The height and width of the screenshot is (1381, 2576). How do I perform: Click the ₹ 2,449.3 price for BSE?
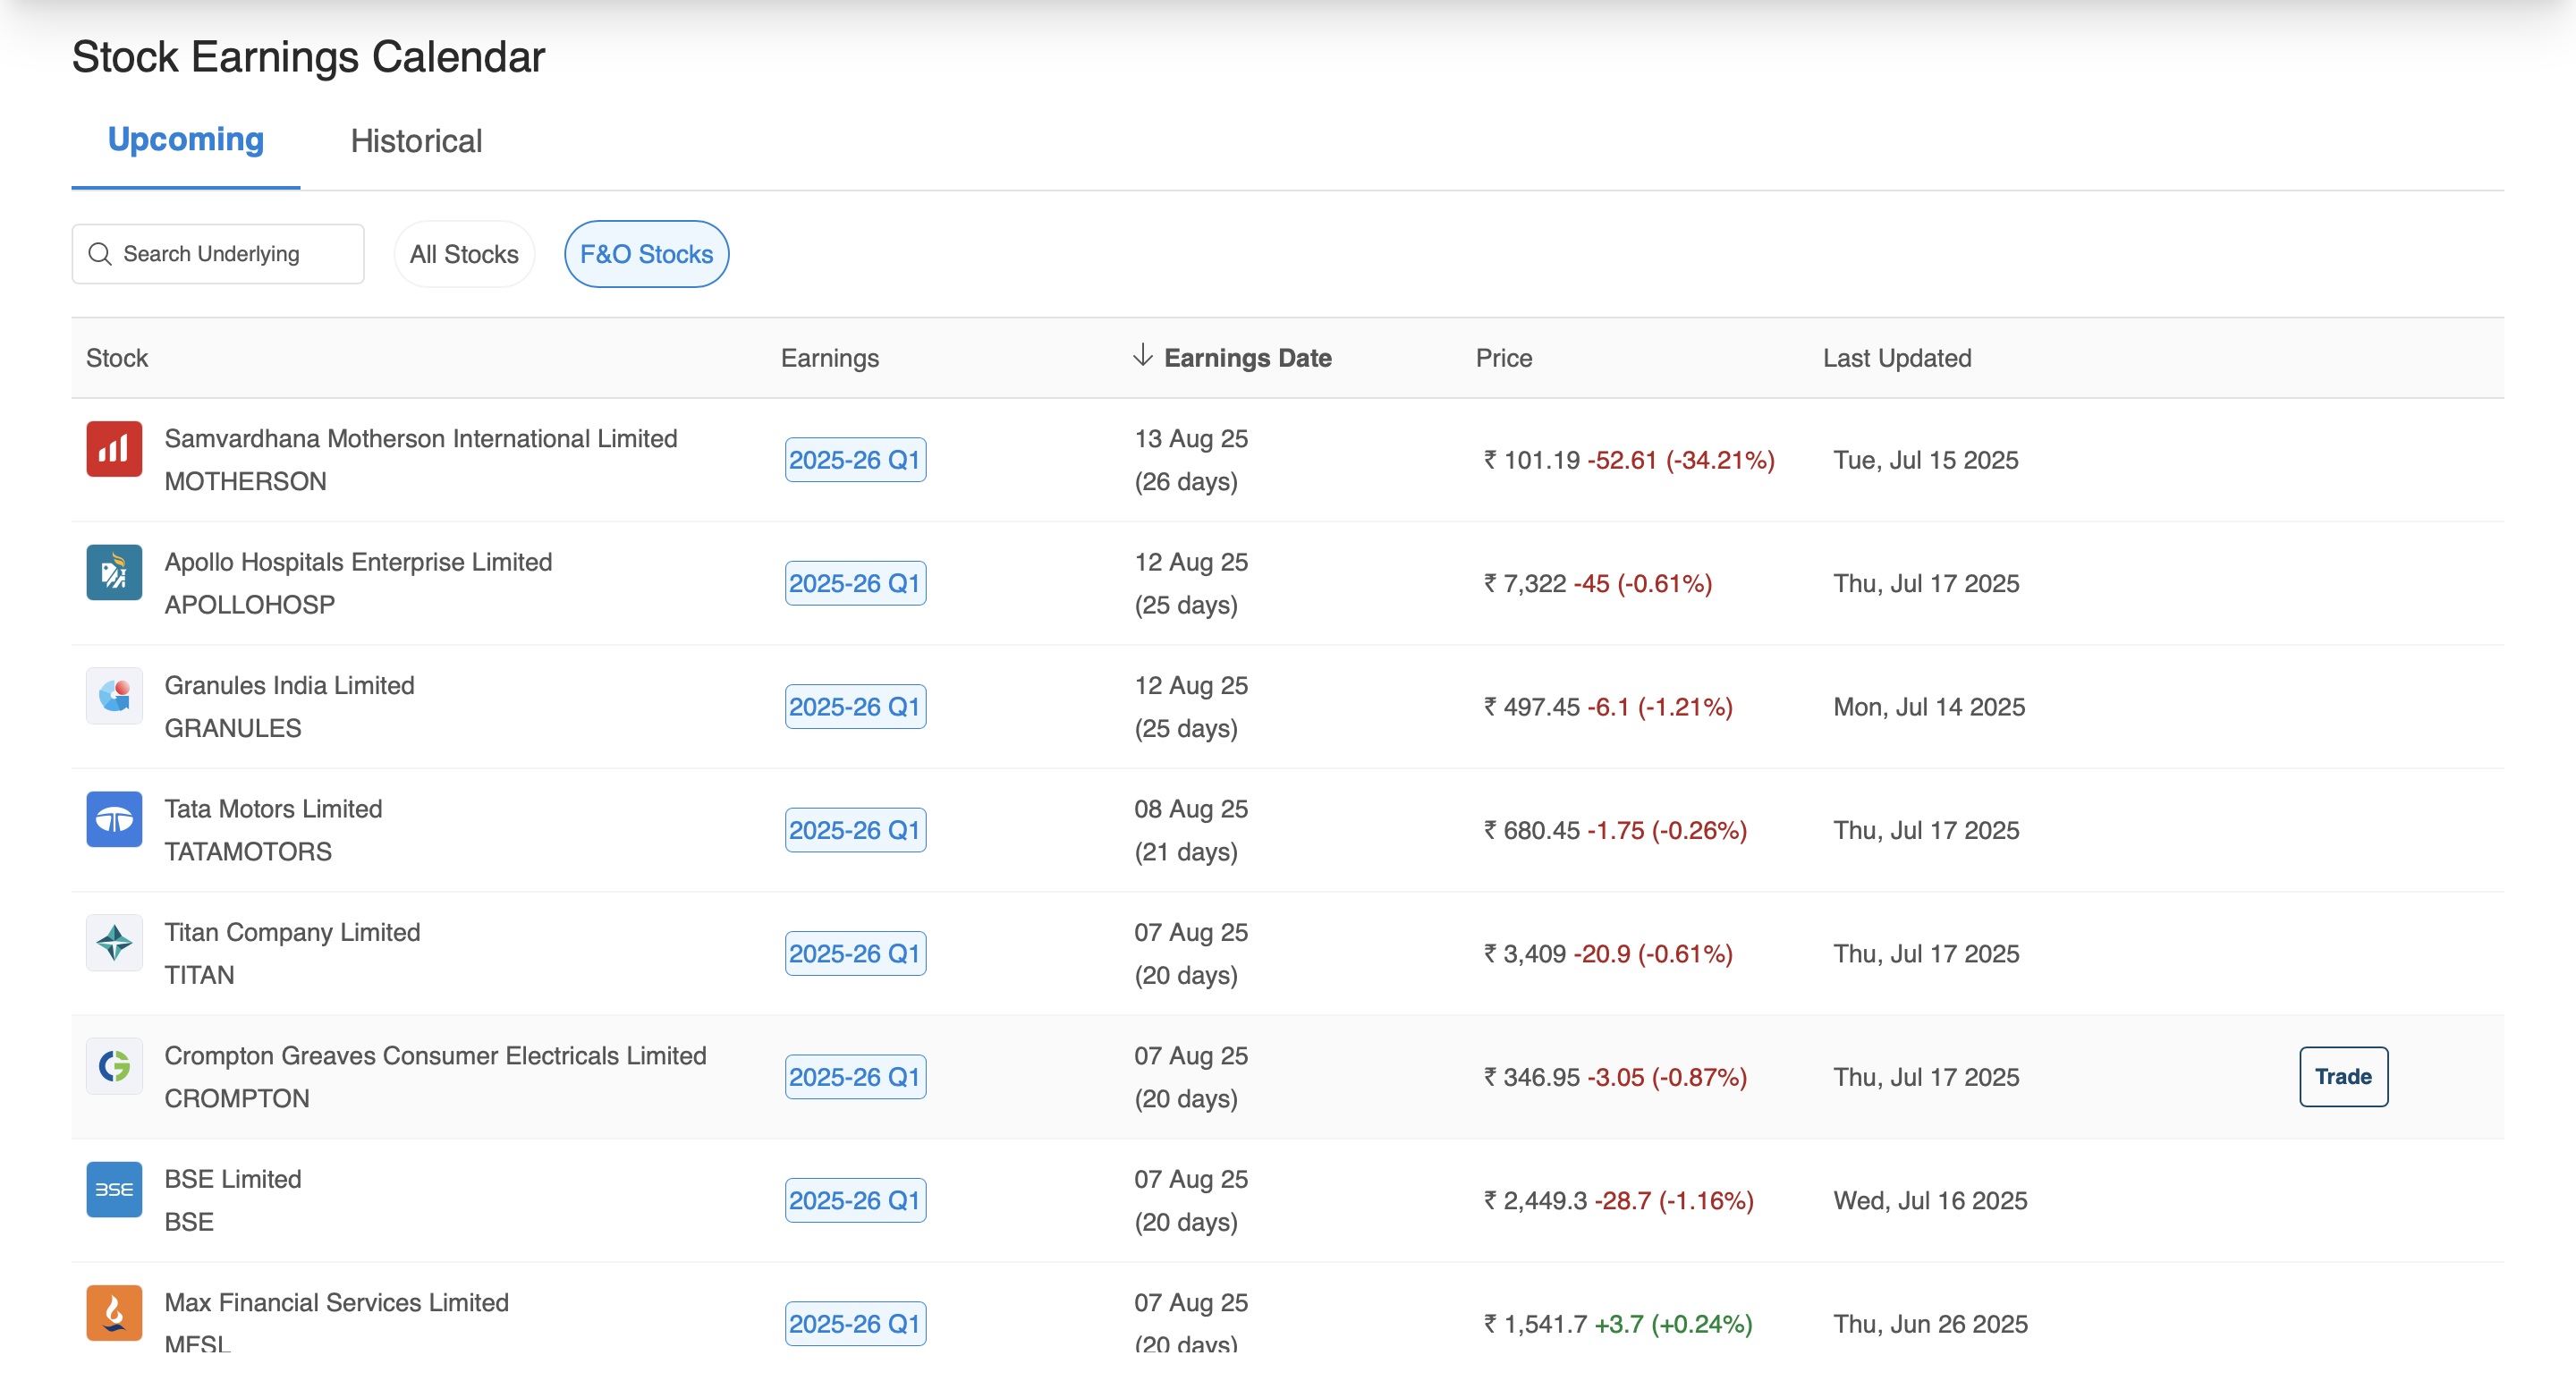(1535, 1201)
